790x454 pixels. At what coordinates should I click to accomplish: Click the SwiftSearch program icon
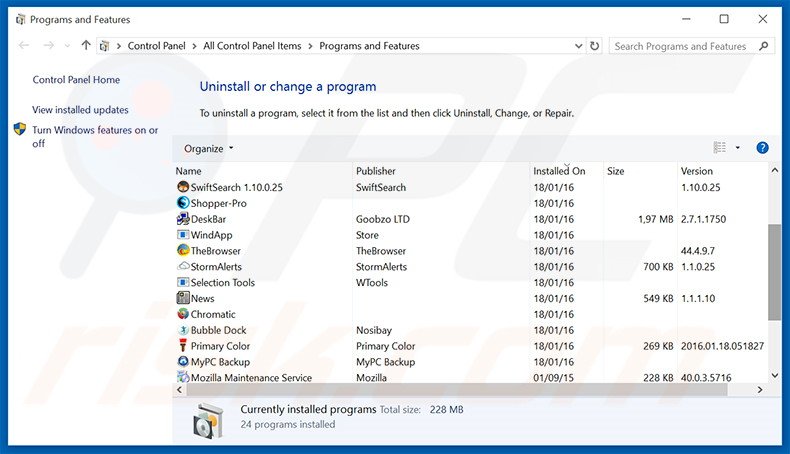tap(183, 187)
